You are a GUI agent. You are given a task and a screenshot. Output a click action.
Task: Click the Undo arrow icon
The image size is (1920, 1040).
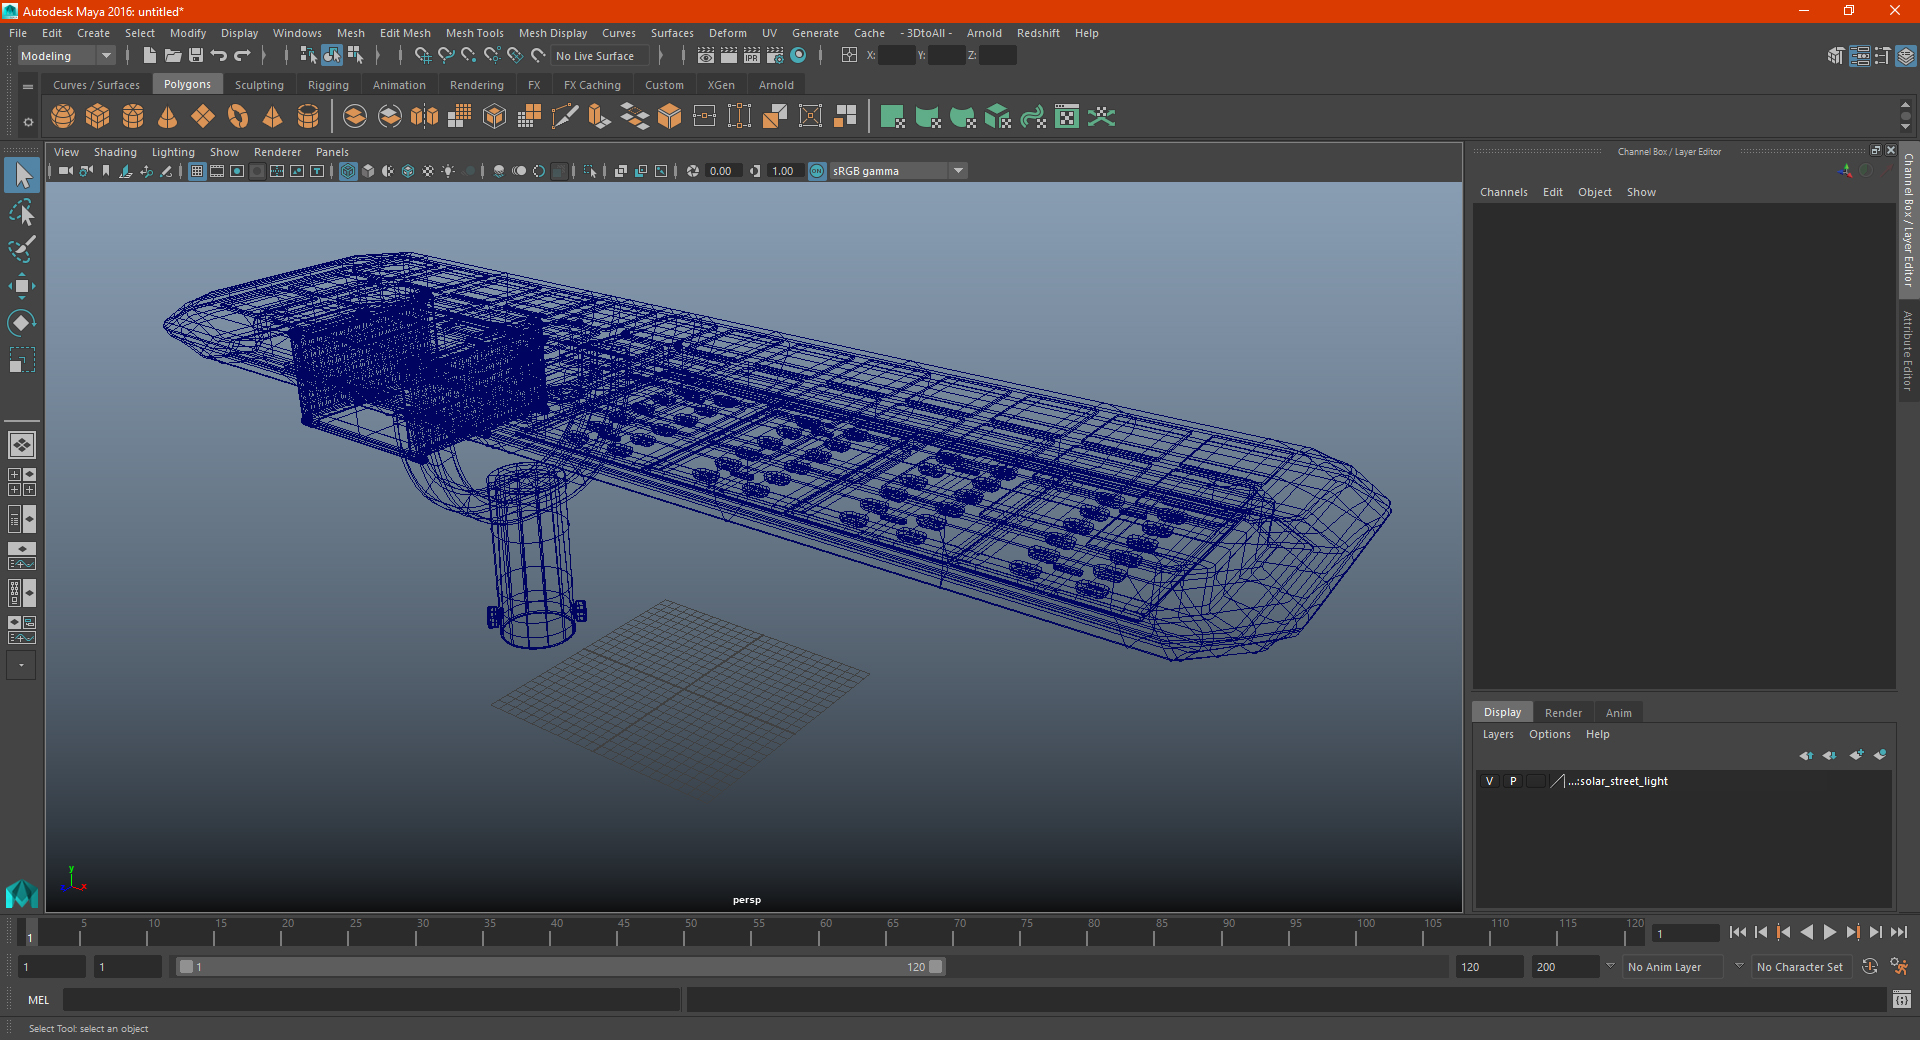tap(219, 56)
